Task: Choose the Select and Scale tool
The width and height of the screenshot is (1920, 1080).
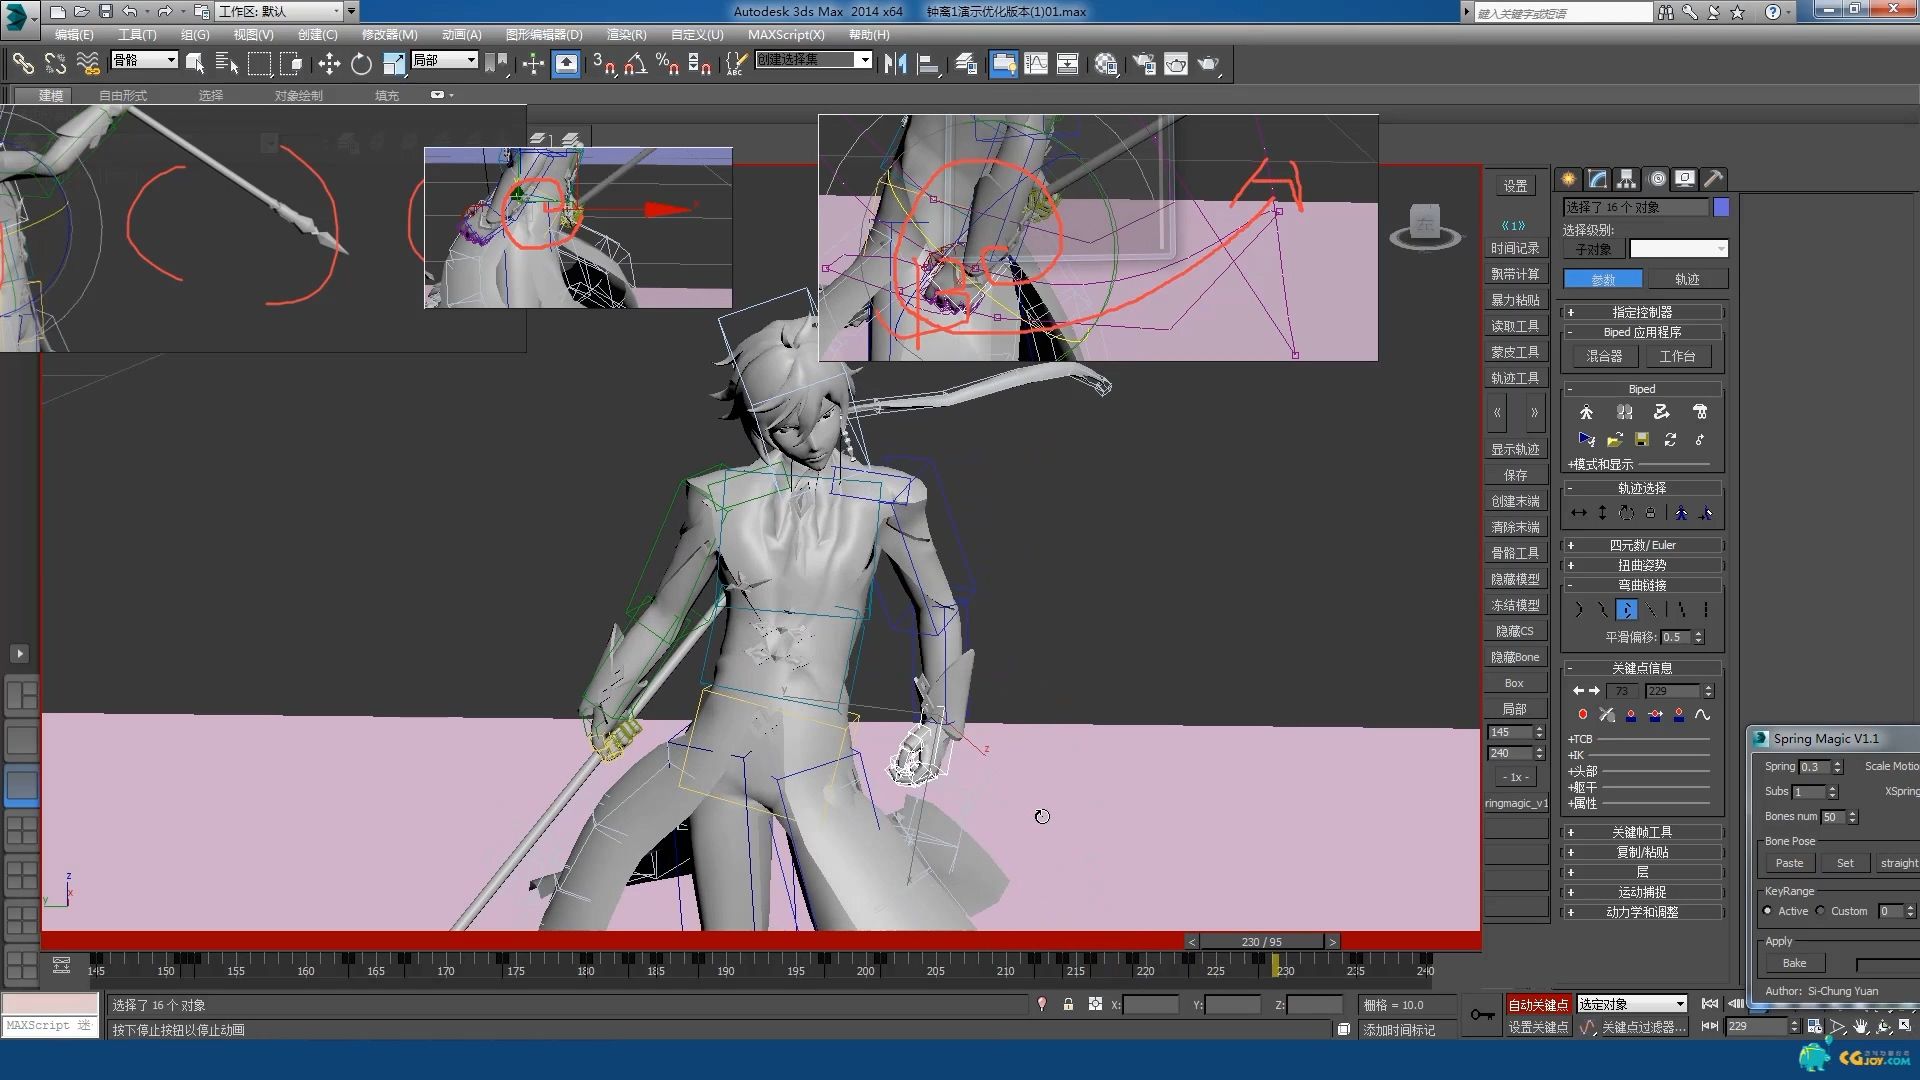Action: [394, 64]
